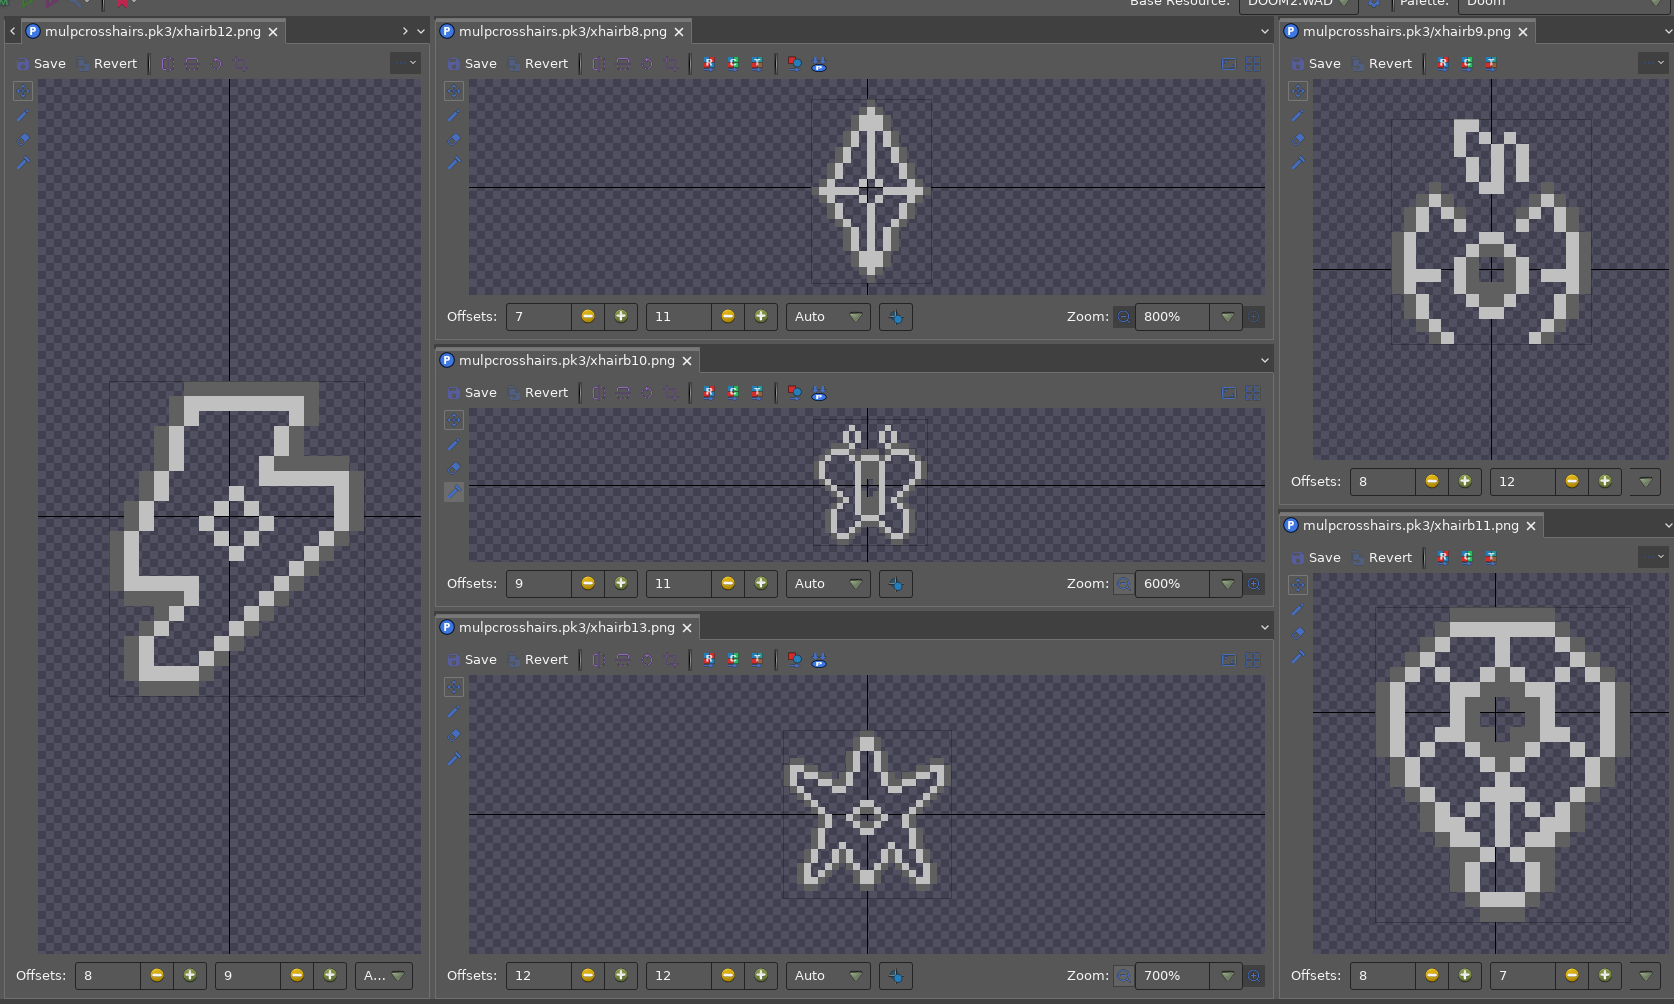This screenshot has height=1004, width=1674.
Task: Save changes to xhairb13.png
Action: pyautogui.click(x=472, y=660)
